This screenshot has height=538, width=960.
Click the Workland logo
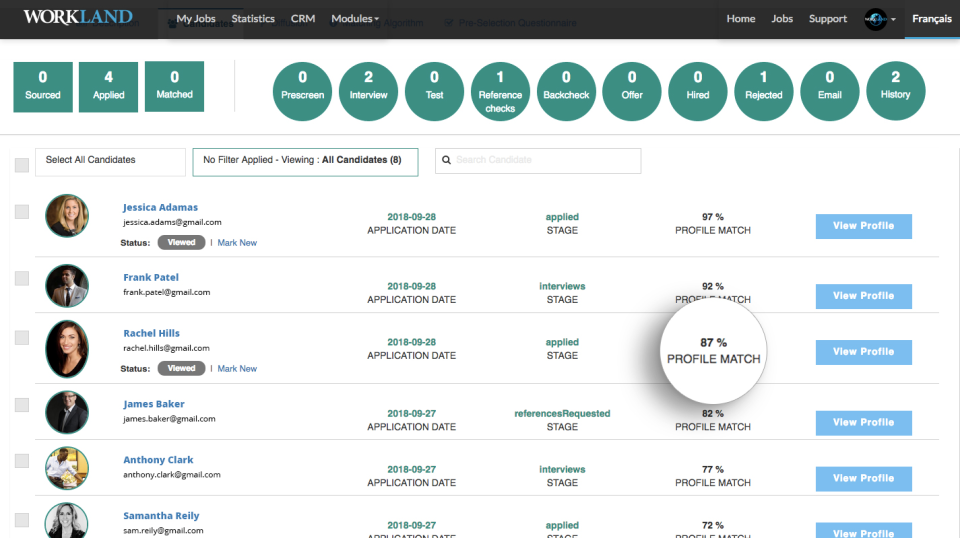(x=78, y=17)
